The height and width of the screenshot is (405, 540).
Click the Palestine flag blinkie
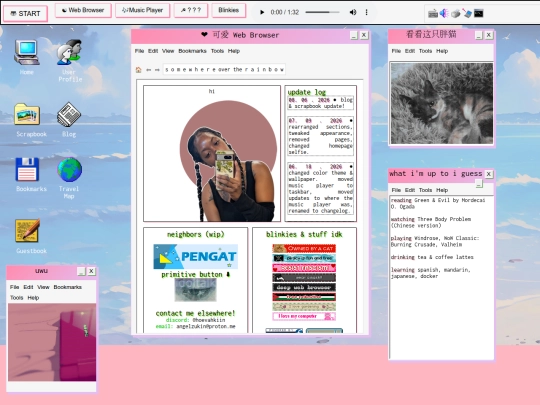(x=304, y=297)
